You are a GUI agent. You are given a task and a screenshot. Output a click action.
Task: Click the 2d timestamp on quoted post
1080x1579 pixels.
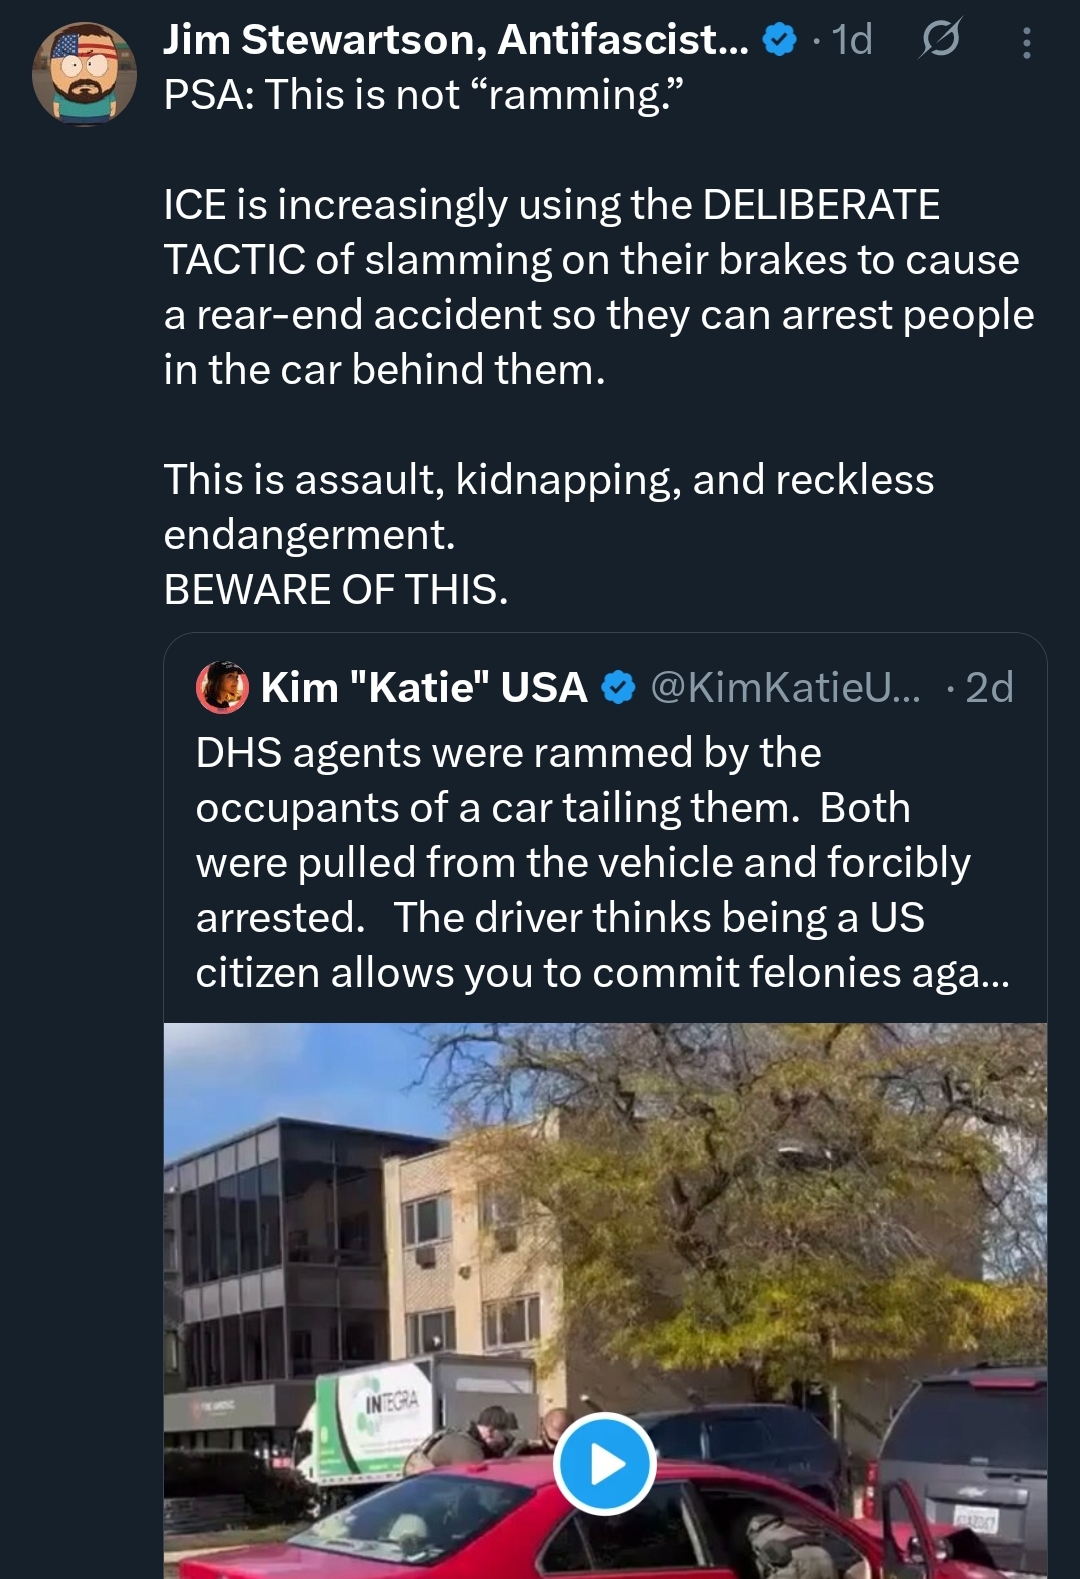click(989, 687)
